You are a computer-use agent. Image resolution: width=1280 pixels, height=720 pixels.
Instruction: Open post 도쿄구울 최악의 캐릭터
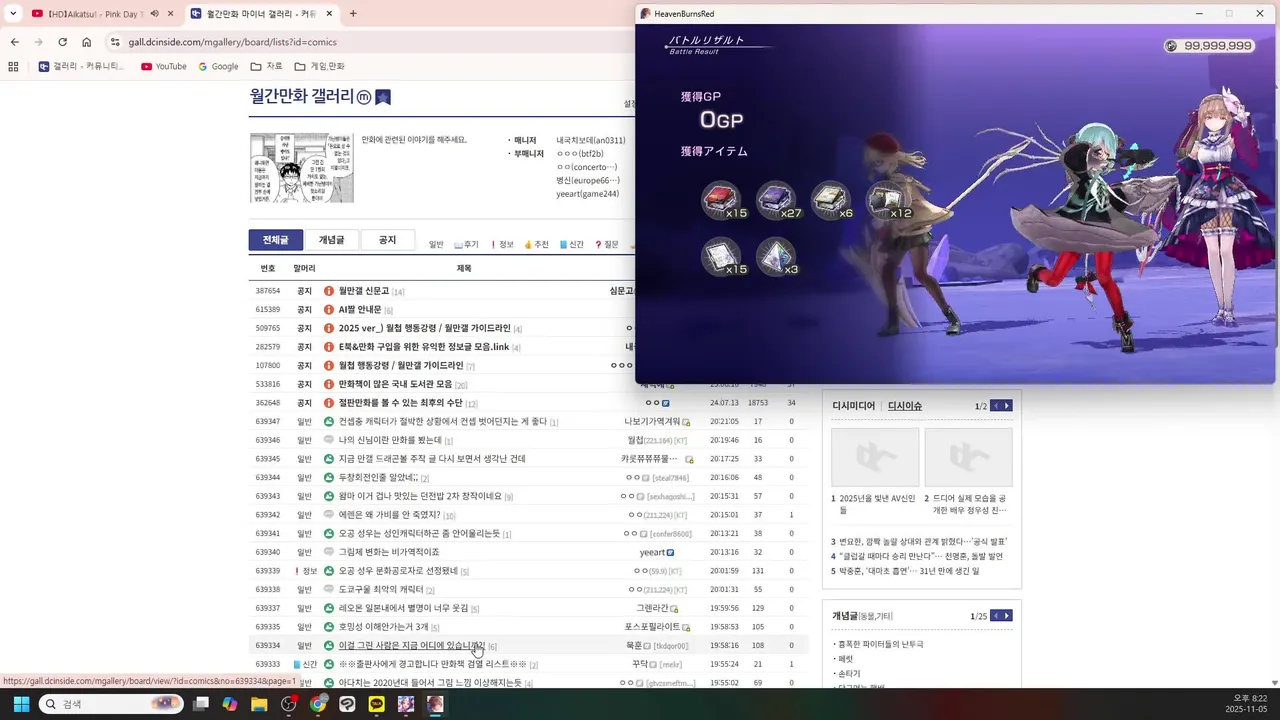381,590
